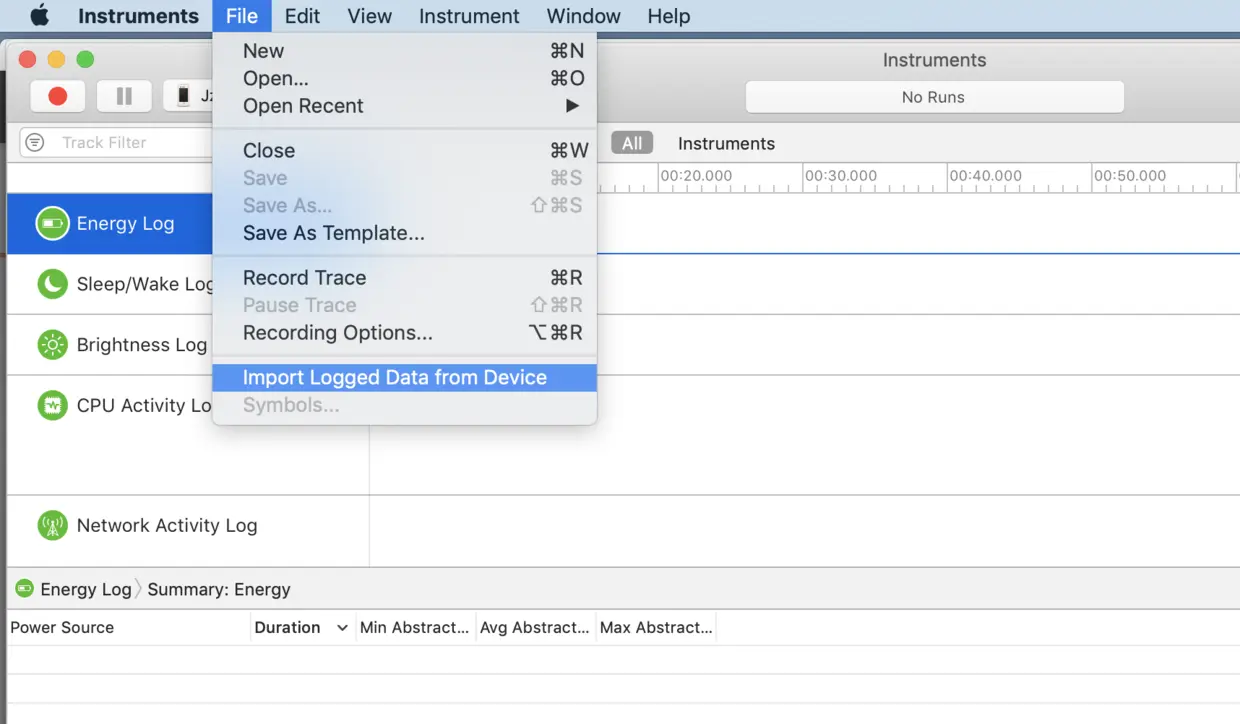Screen dimensions: 1240x724
Task: Click the Brightness Log sun icon
Action: coord(52,345)
